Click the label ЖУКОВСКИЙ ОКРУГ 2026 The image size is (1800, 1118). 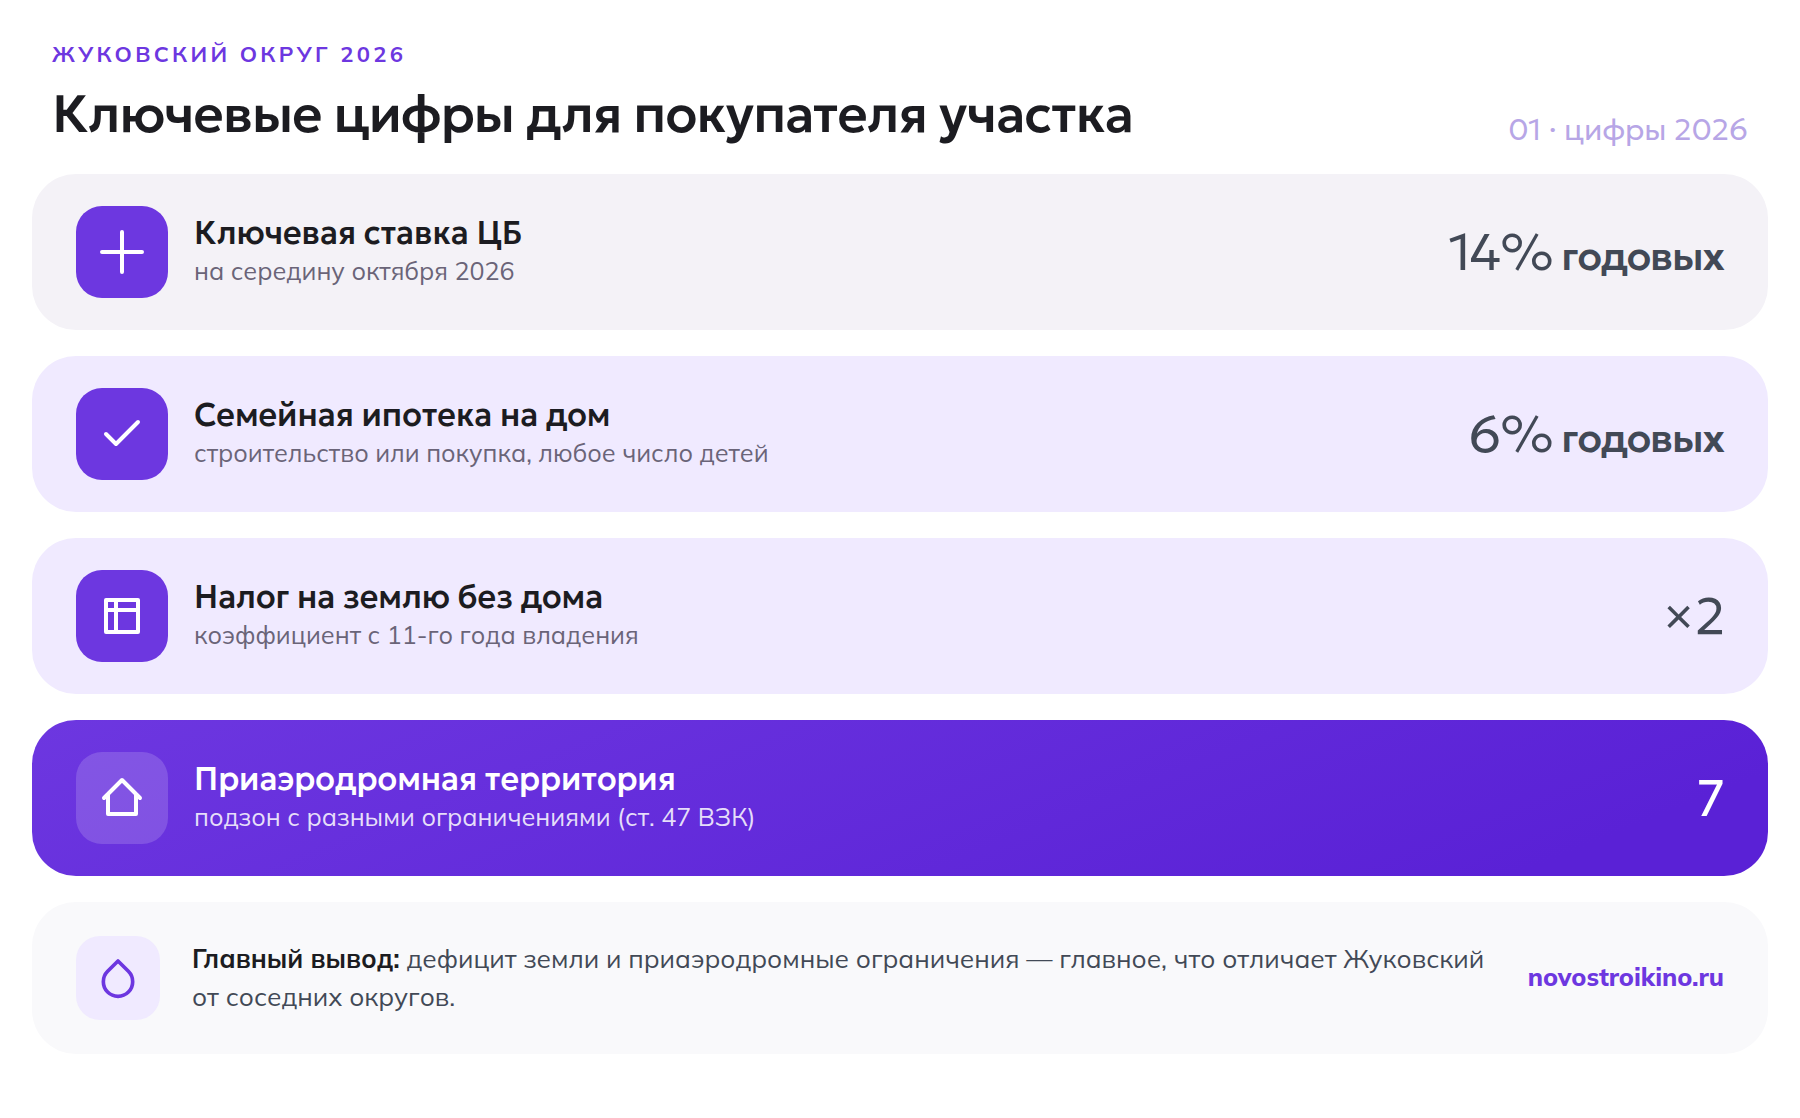[x=228, y=54]
